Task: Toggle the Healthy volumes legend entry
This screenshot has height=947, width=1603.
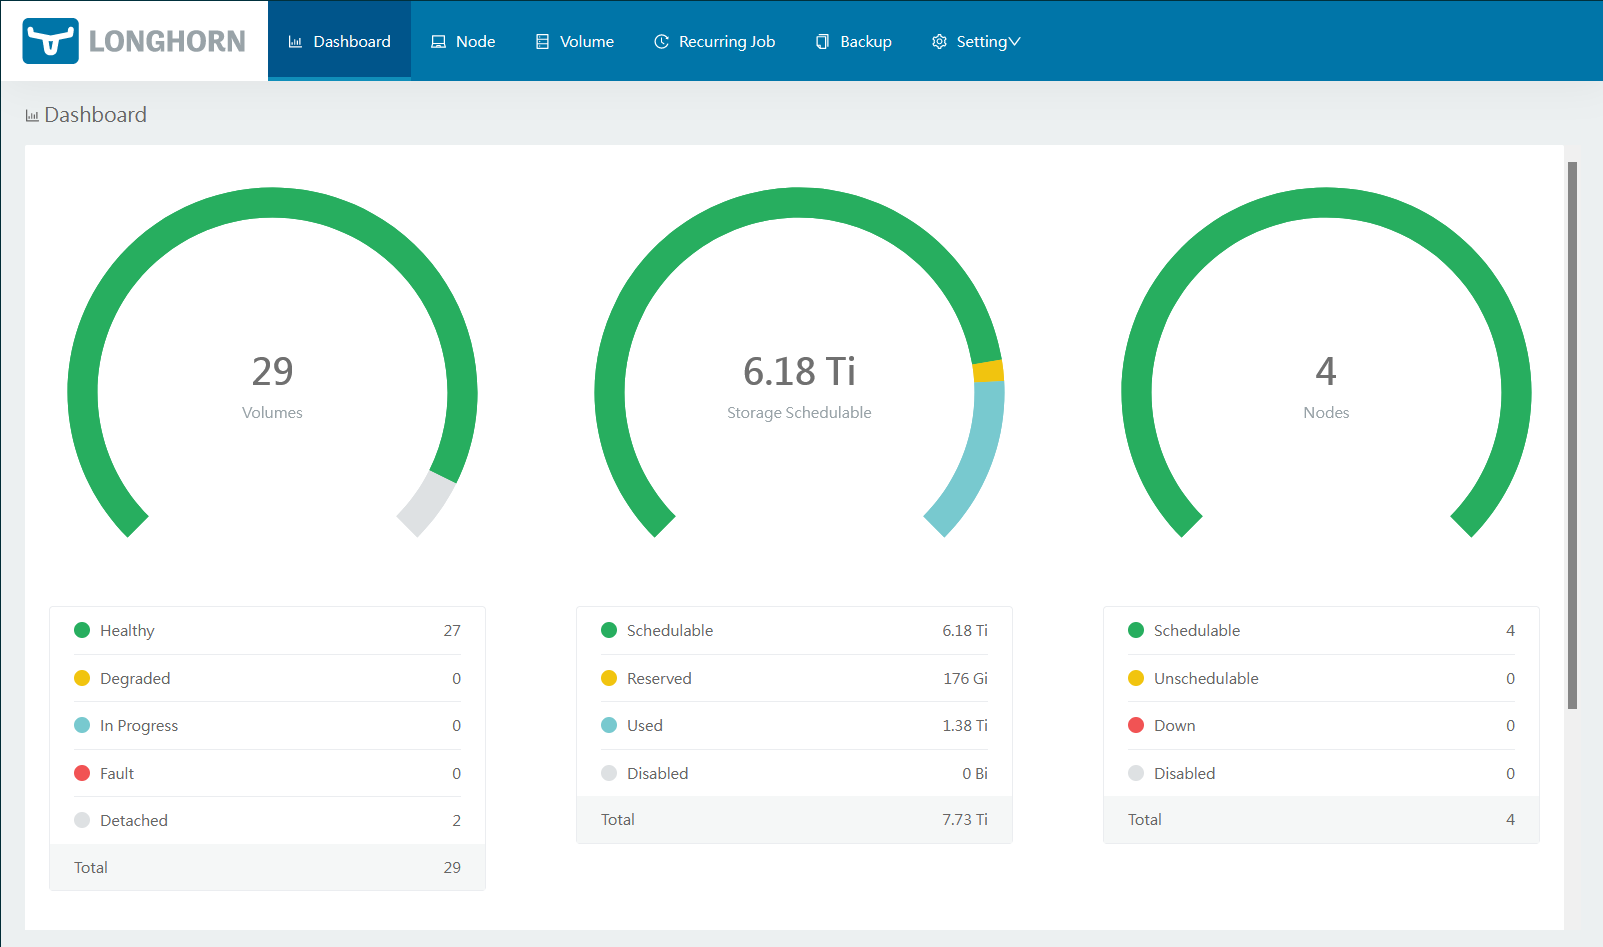Action: 127,630
